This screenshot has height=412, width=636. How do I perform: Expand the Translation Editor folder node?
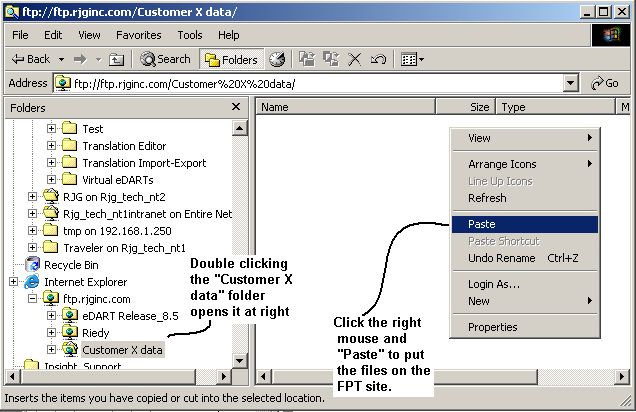(x=51, y=145)
